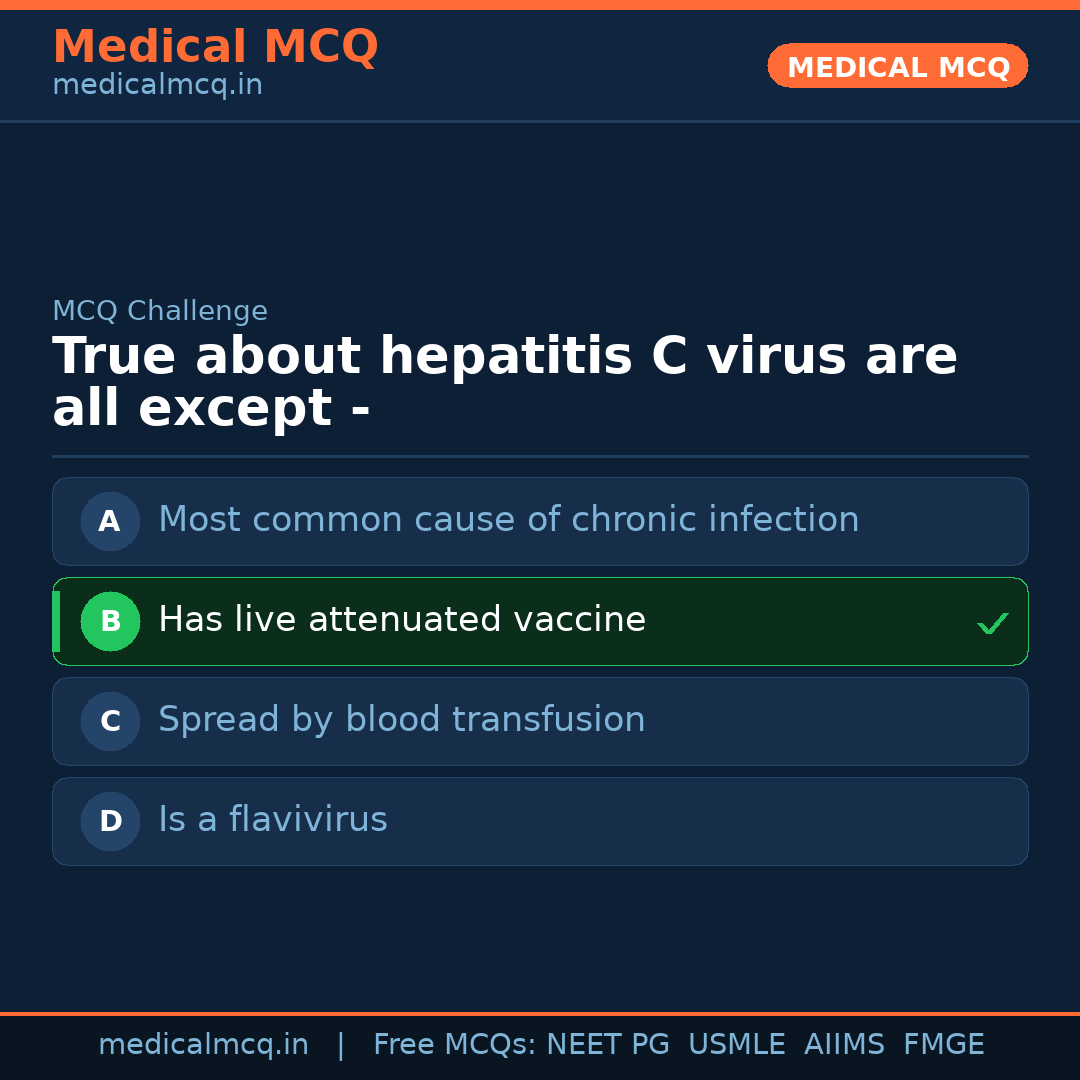Click the letter A circle badge
The width and height of the screenshot is (1080, 1080).
click(110, 521)
